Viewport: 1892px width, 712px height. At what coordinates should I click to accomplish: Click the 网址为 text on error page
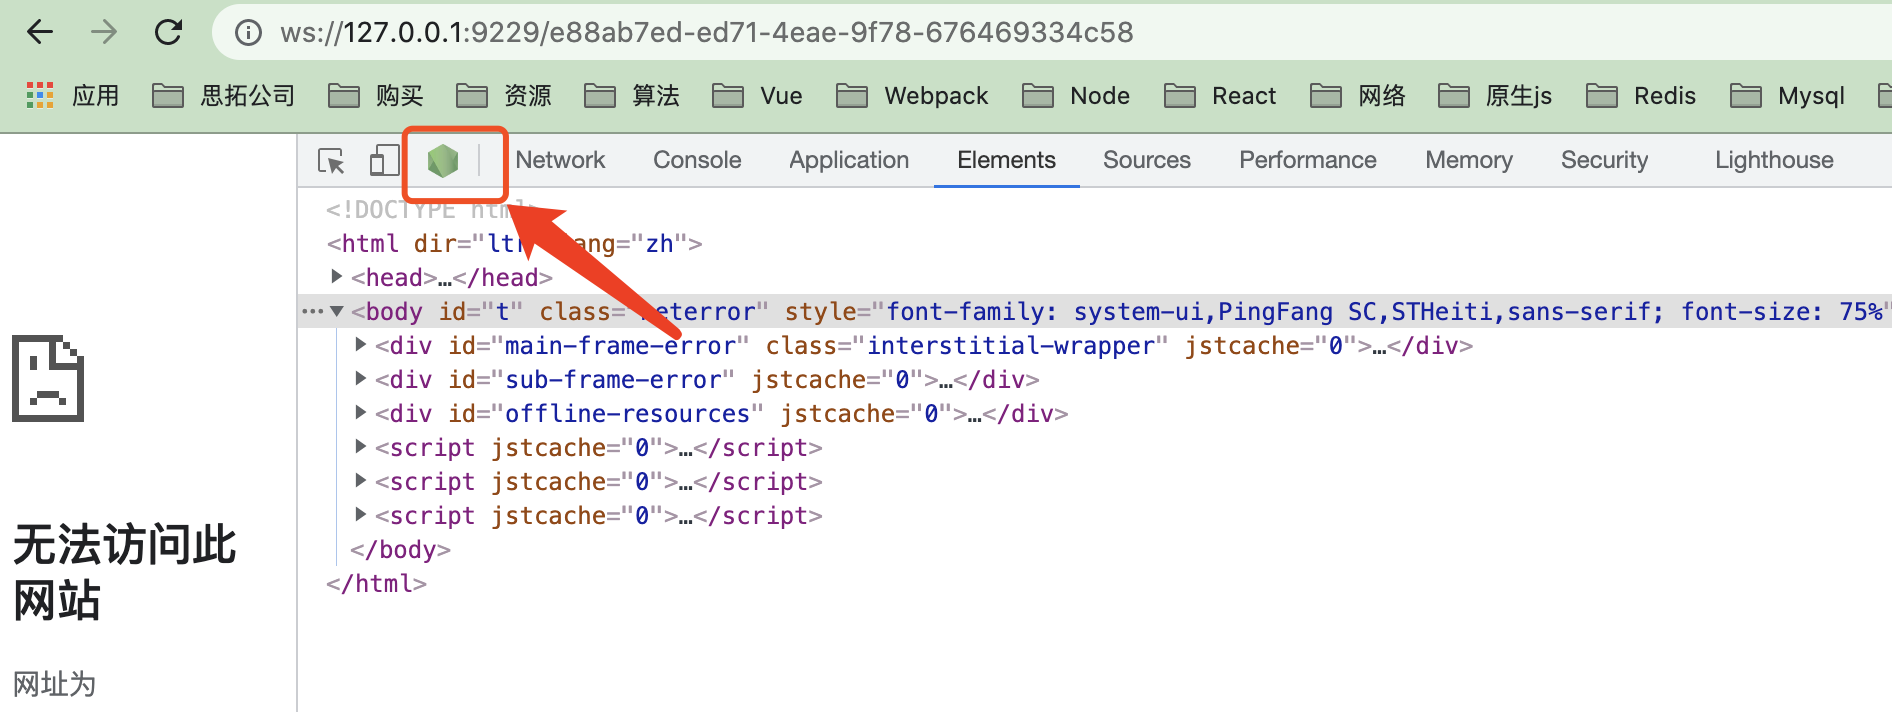(x=54, y=684)
